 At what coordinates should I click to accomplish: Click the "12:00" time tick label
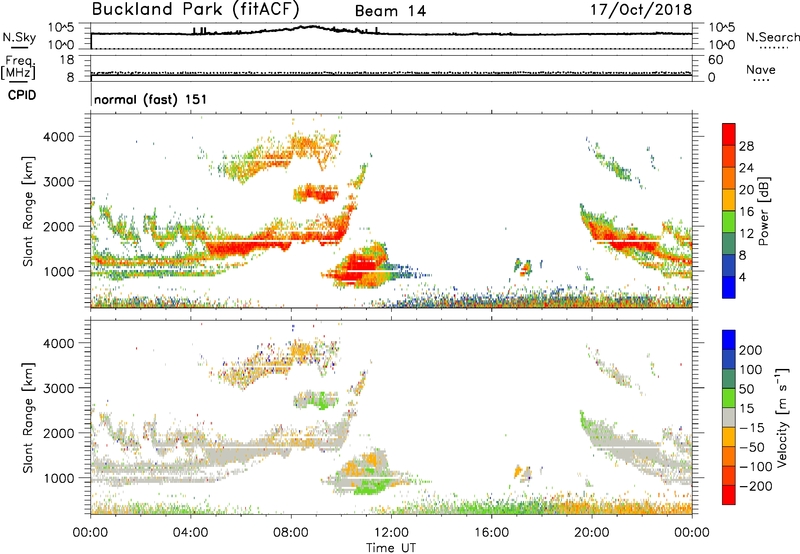(391, 533)
